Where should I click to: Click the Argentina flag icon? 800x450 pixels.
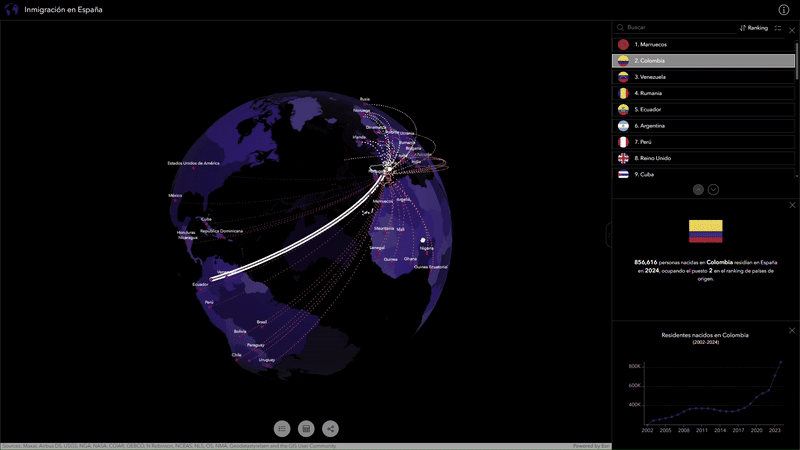623,126
